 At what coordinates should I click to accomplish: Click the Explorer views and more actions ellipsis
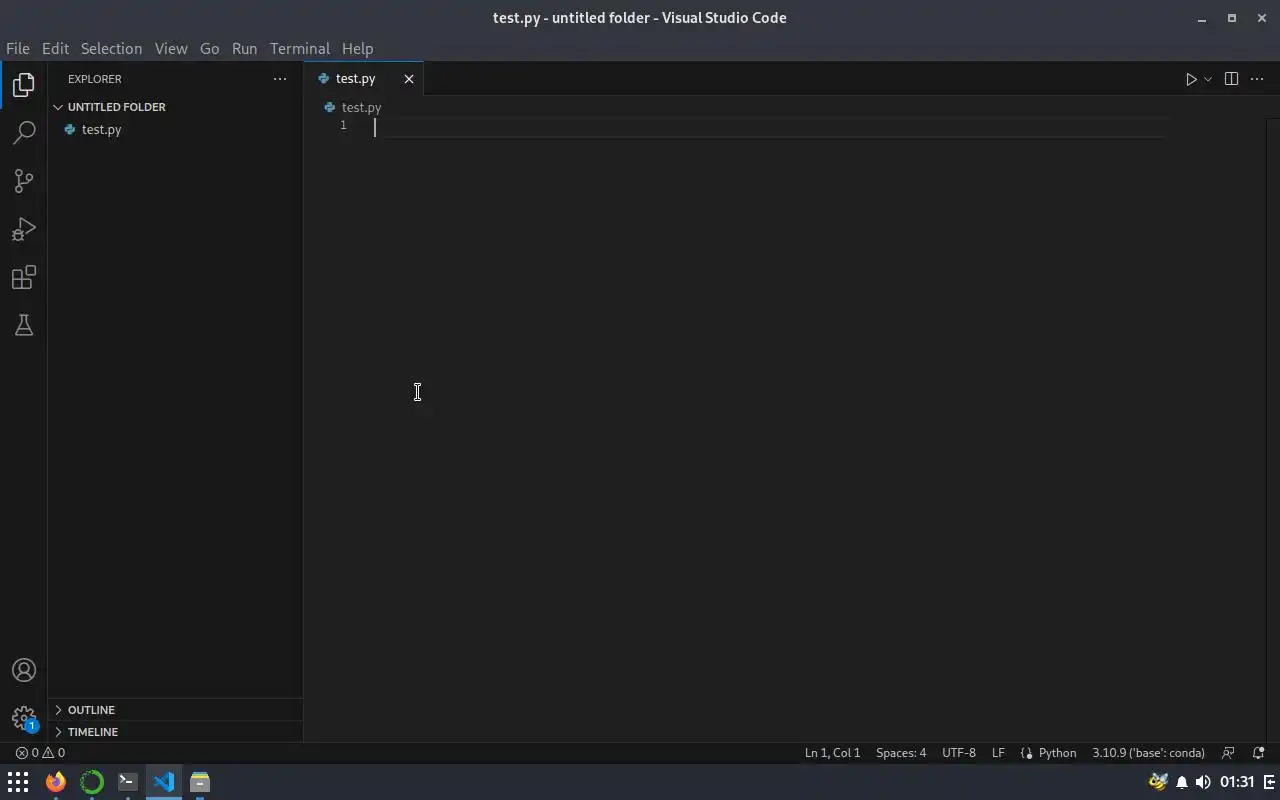[280, 79]
